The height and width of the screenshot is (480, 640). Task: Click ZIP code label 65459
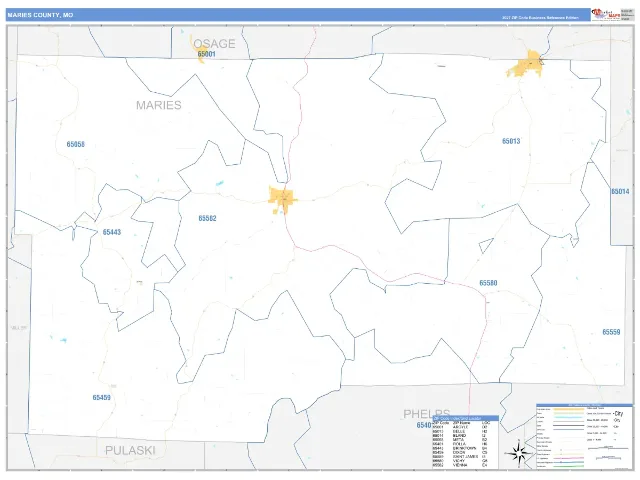(101, 398)
